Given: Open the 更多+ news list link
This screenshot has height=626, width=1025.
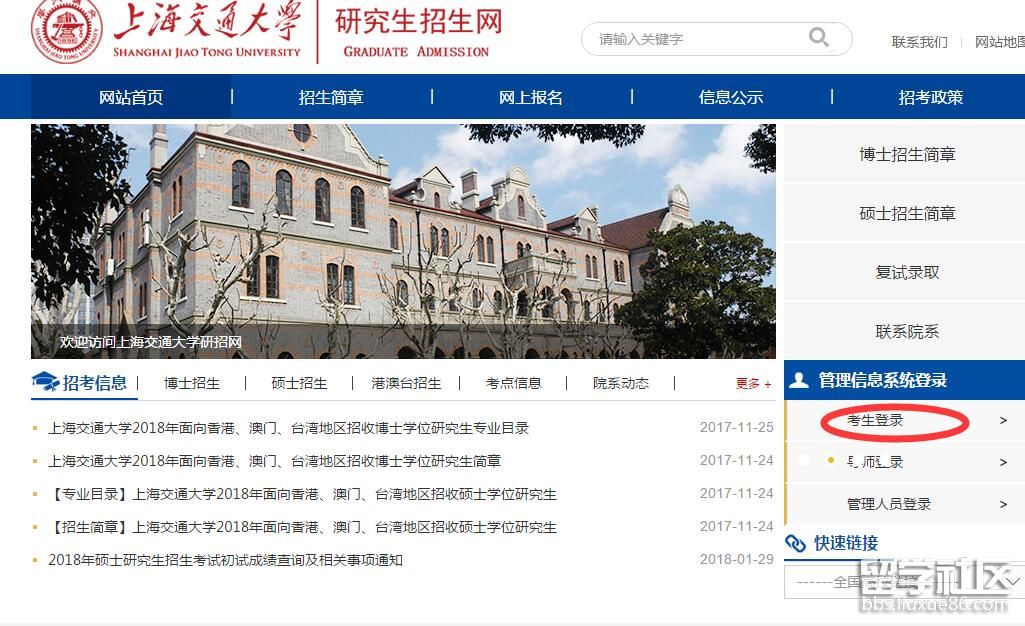Looking at the screenshot, I should coord(753,383).
